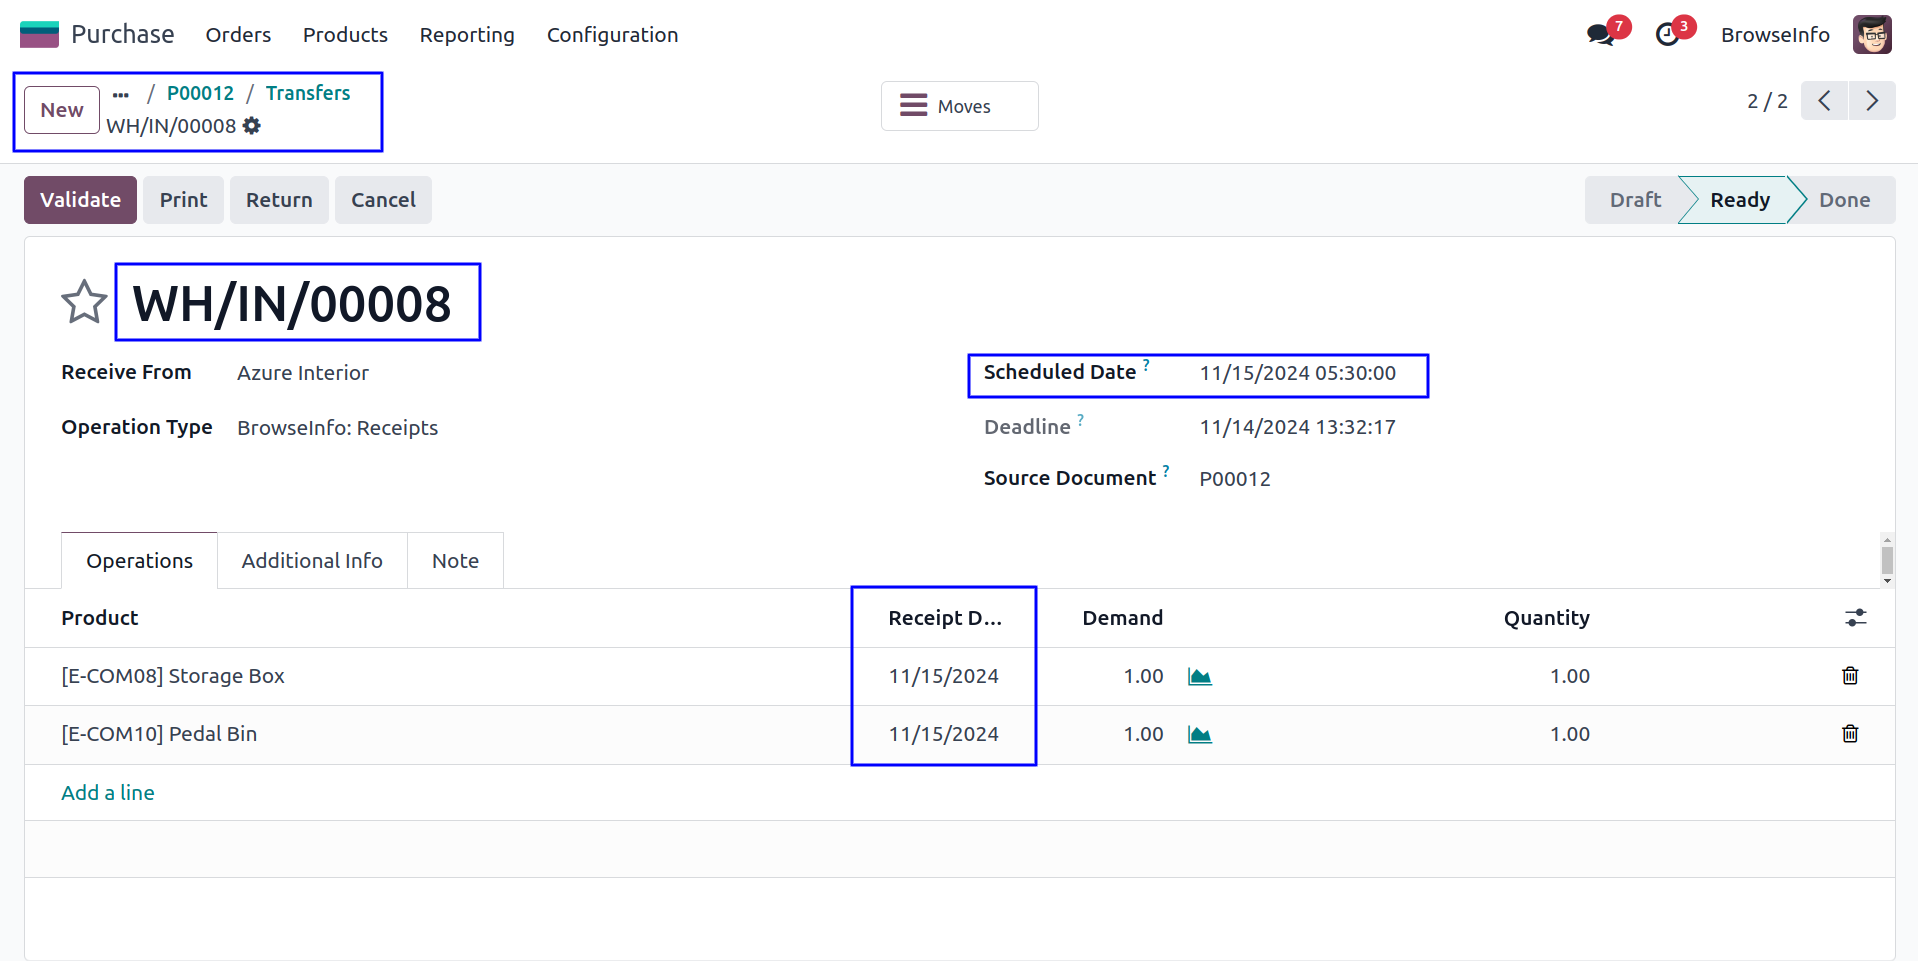Open forecast chart icon for Pedal Bin
The image size is (1918, 961).
pos(1199,735)
